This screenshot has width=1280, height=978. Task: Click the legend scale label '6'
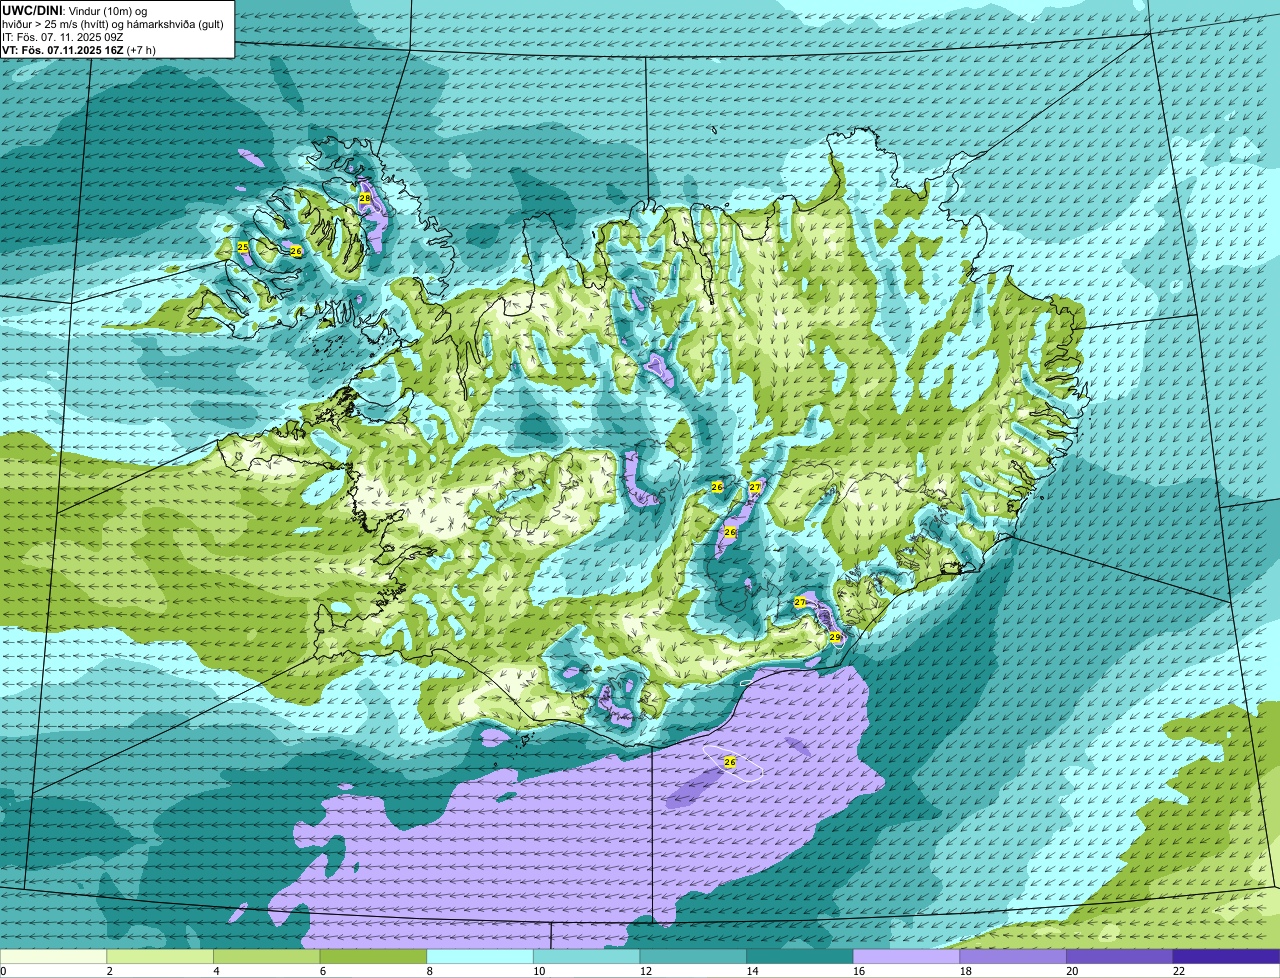(323, 971)
